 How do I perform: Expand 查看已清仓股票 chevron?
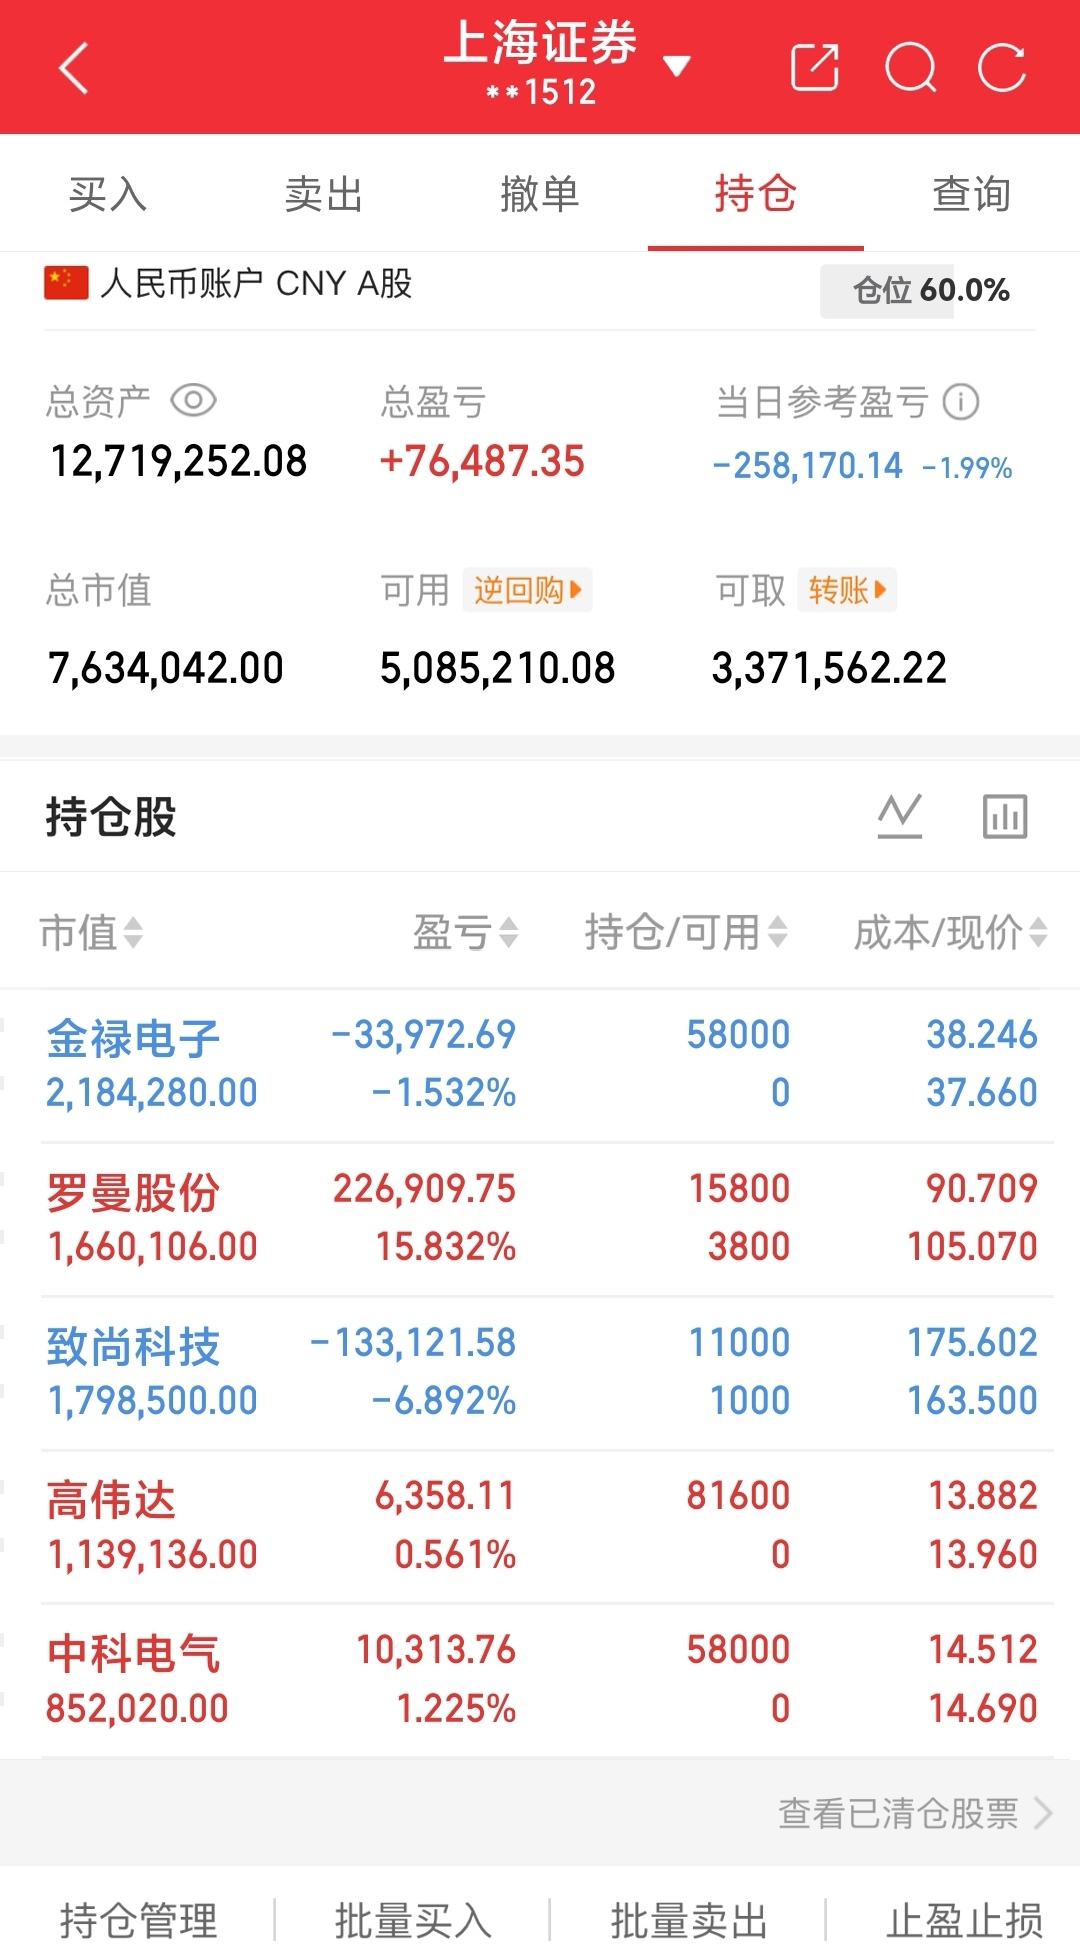1043,1813
